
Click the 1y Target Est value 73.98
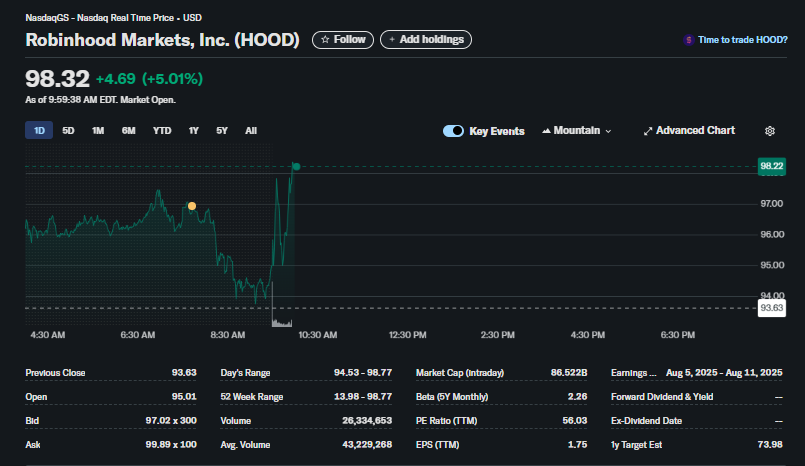pyautogui.click(x=770, y=444)
